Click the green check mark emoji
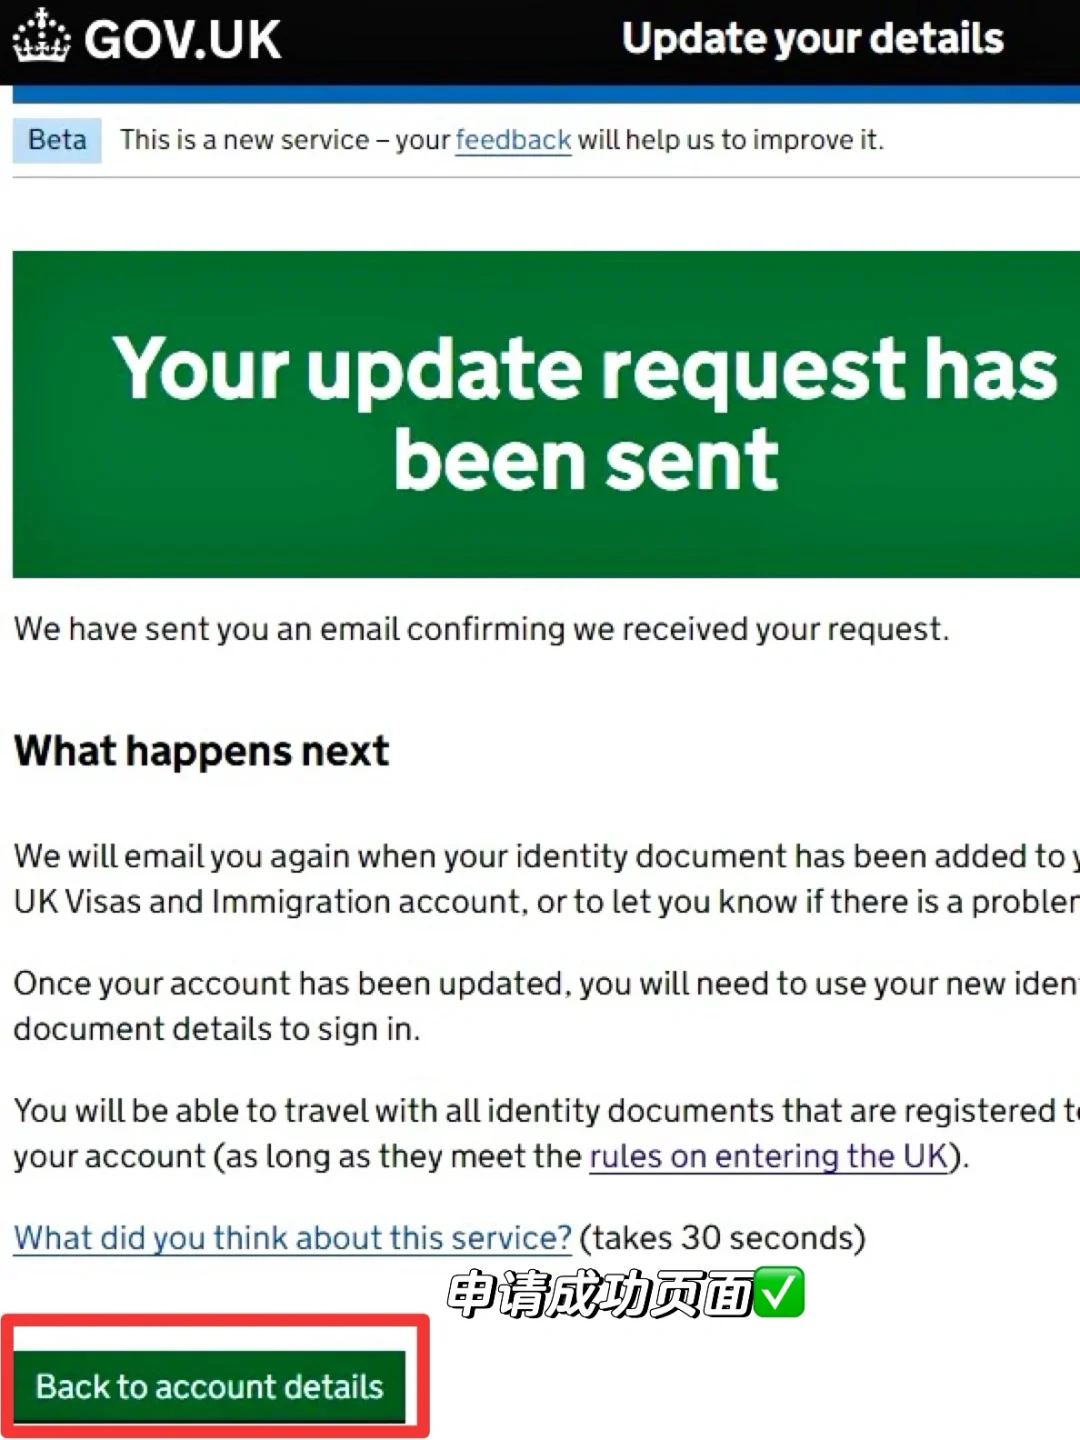Screen dimensions: 1080x1440 click(780, 1292)
